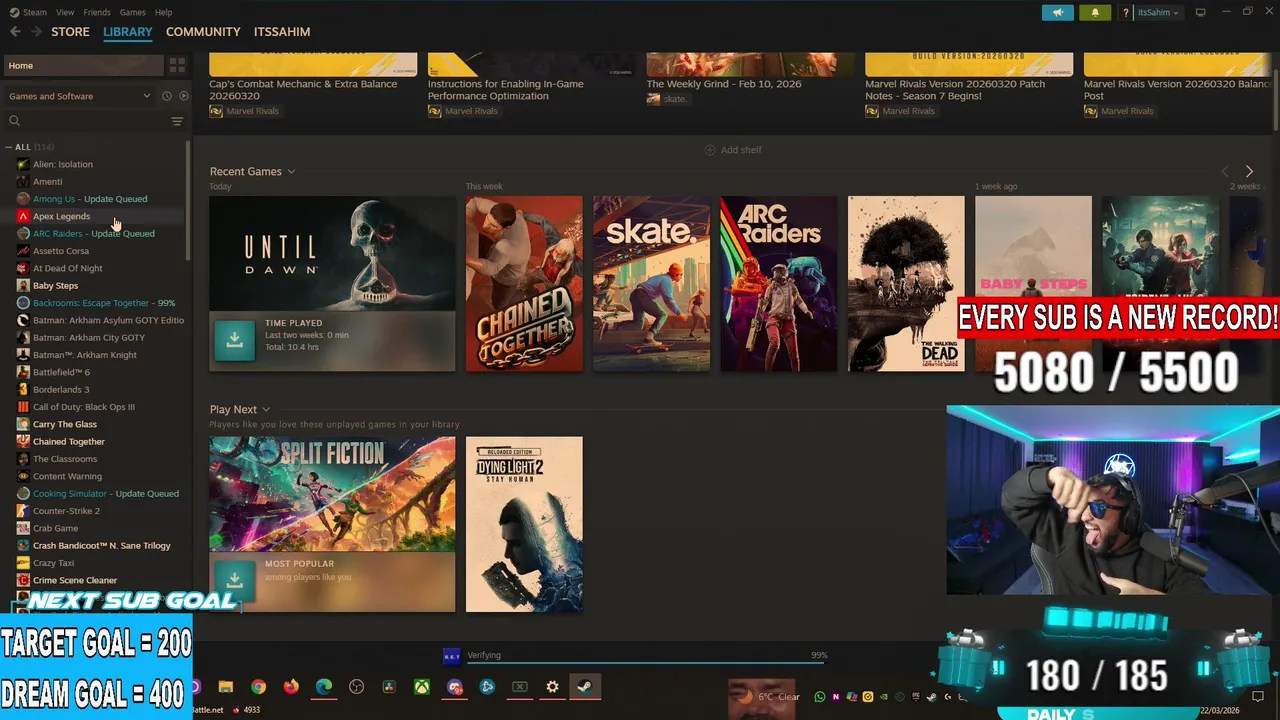
Task: Add shelf to library home
Action: [x=733, y=150]
